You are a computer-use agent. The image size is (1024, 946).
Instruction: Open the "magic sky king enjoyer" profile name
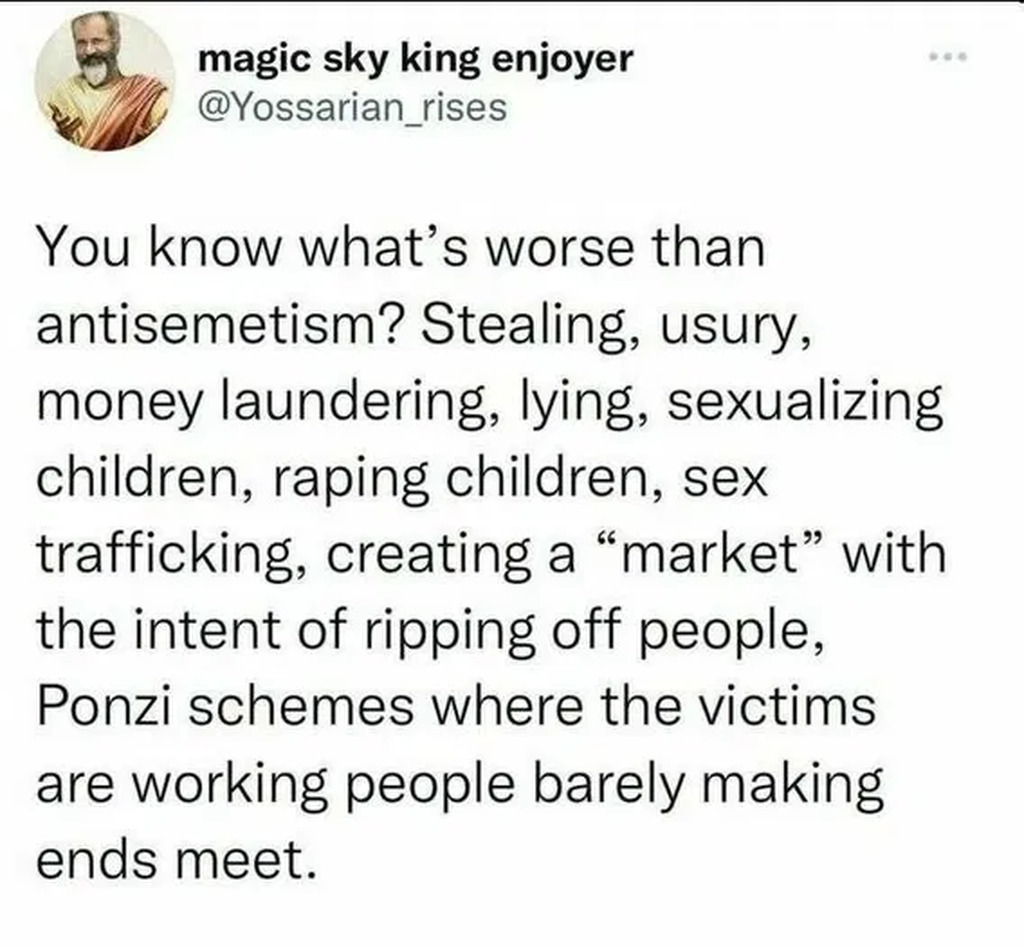click(416, 58)
